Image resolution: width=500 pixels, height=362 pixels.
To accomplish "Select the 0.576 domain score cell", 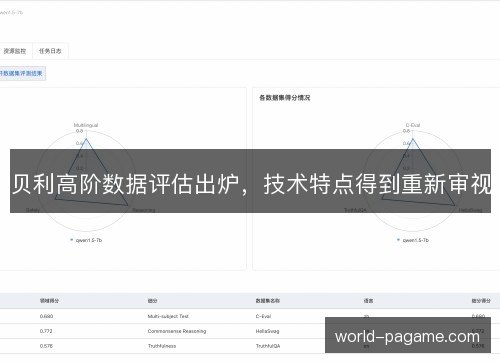I will 46,346.
